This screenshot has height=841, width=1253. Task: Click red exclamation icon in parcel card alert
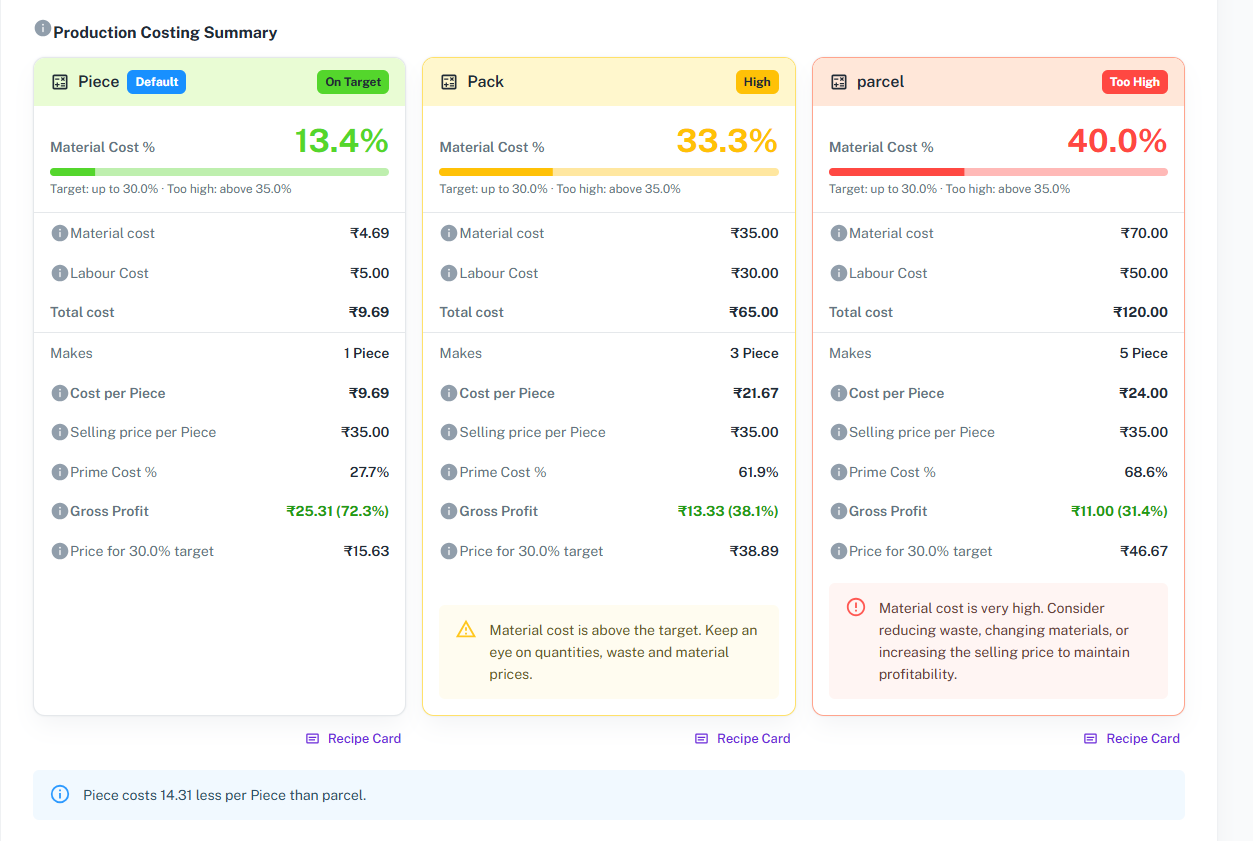point(856,607)
